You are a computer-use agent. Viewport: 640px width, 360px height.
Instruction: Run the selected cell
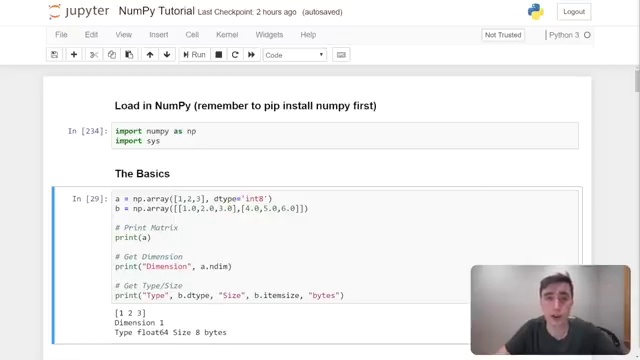click(194, 55)
